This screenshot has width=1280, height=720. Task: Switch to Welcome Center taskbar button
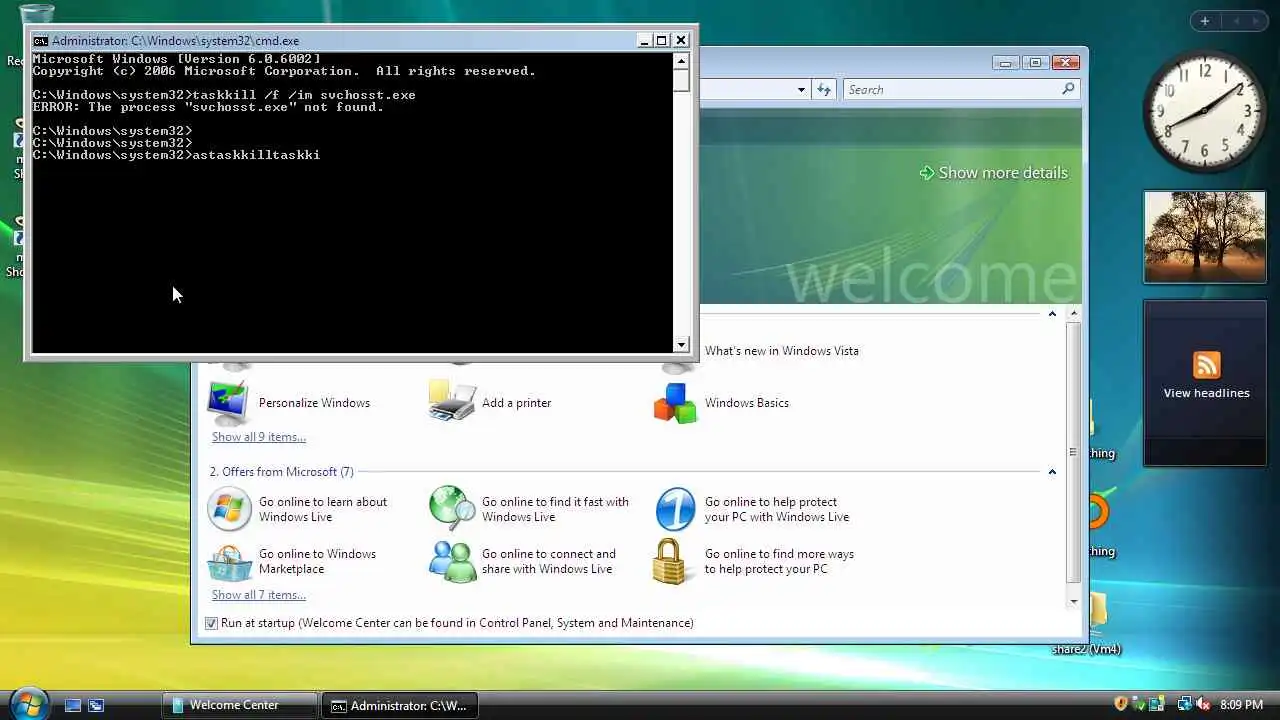click(240, 705)
